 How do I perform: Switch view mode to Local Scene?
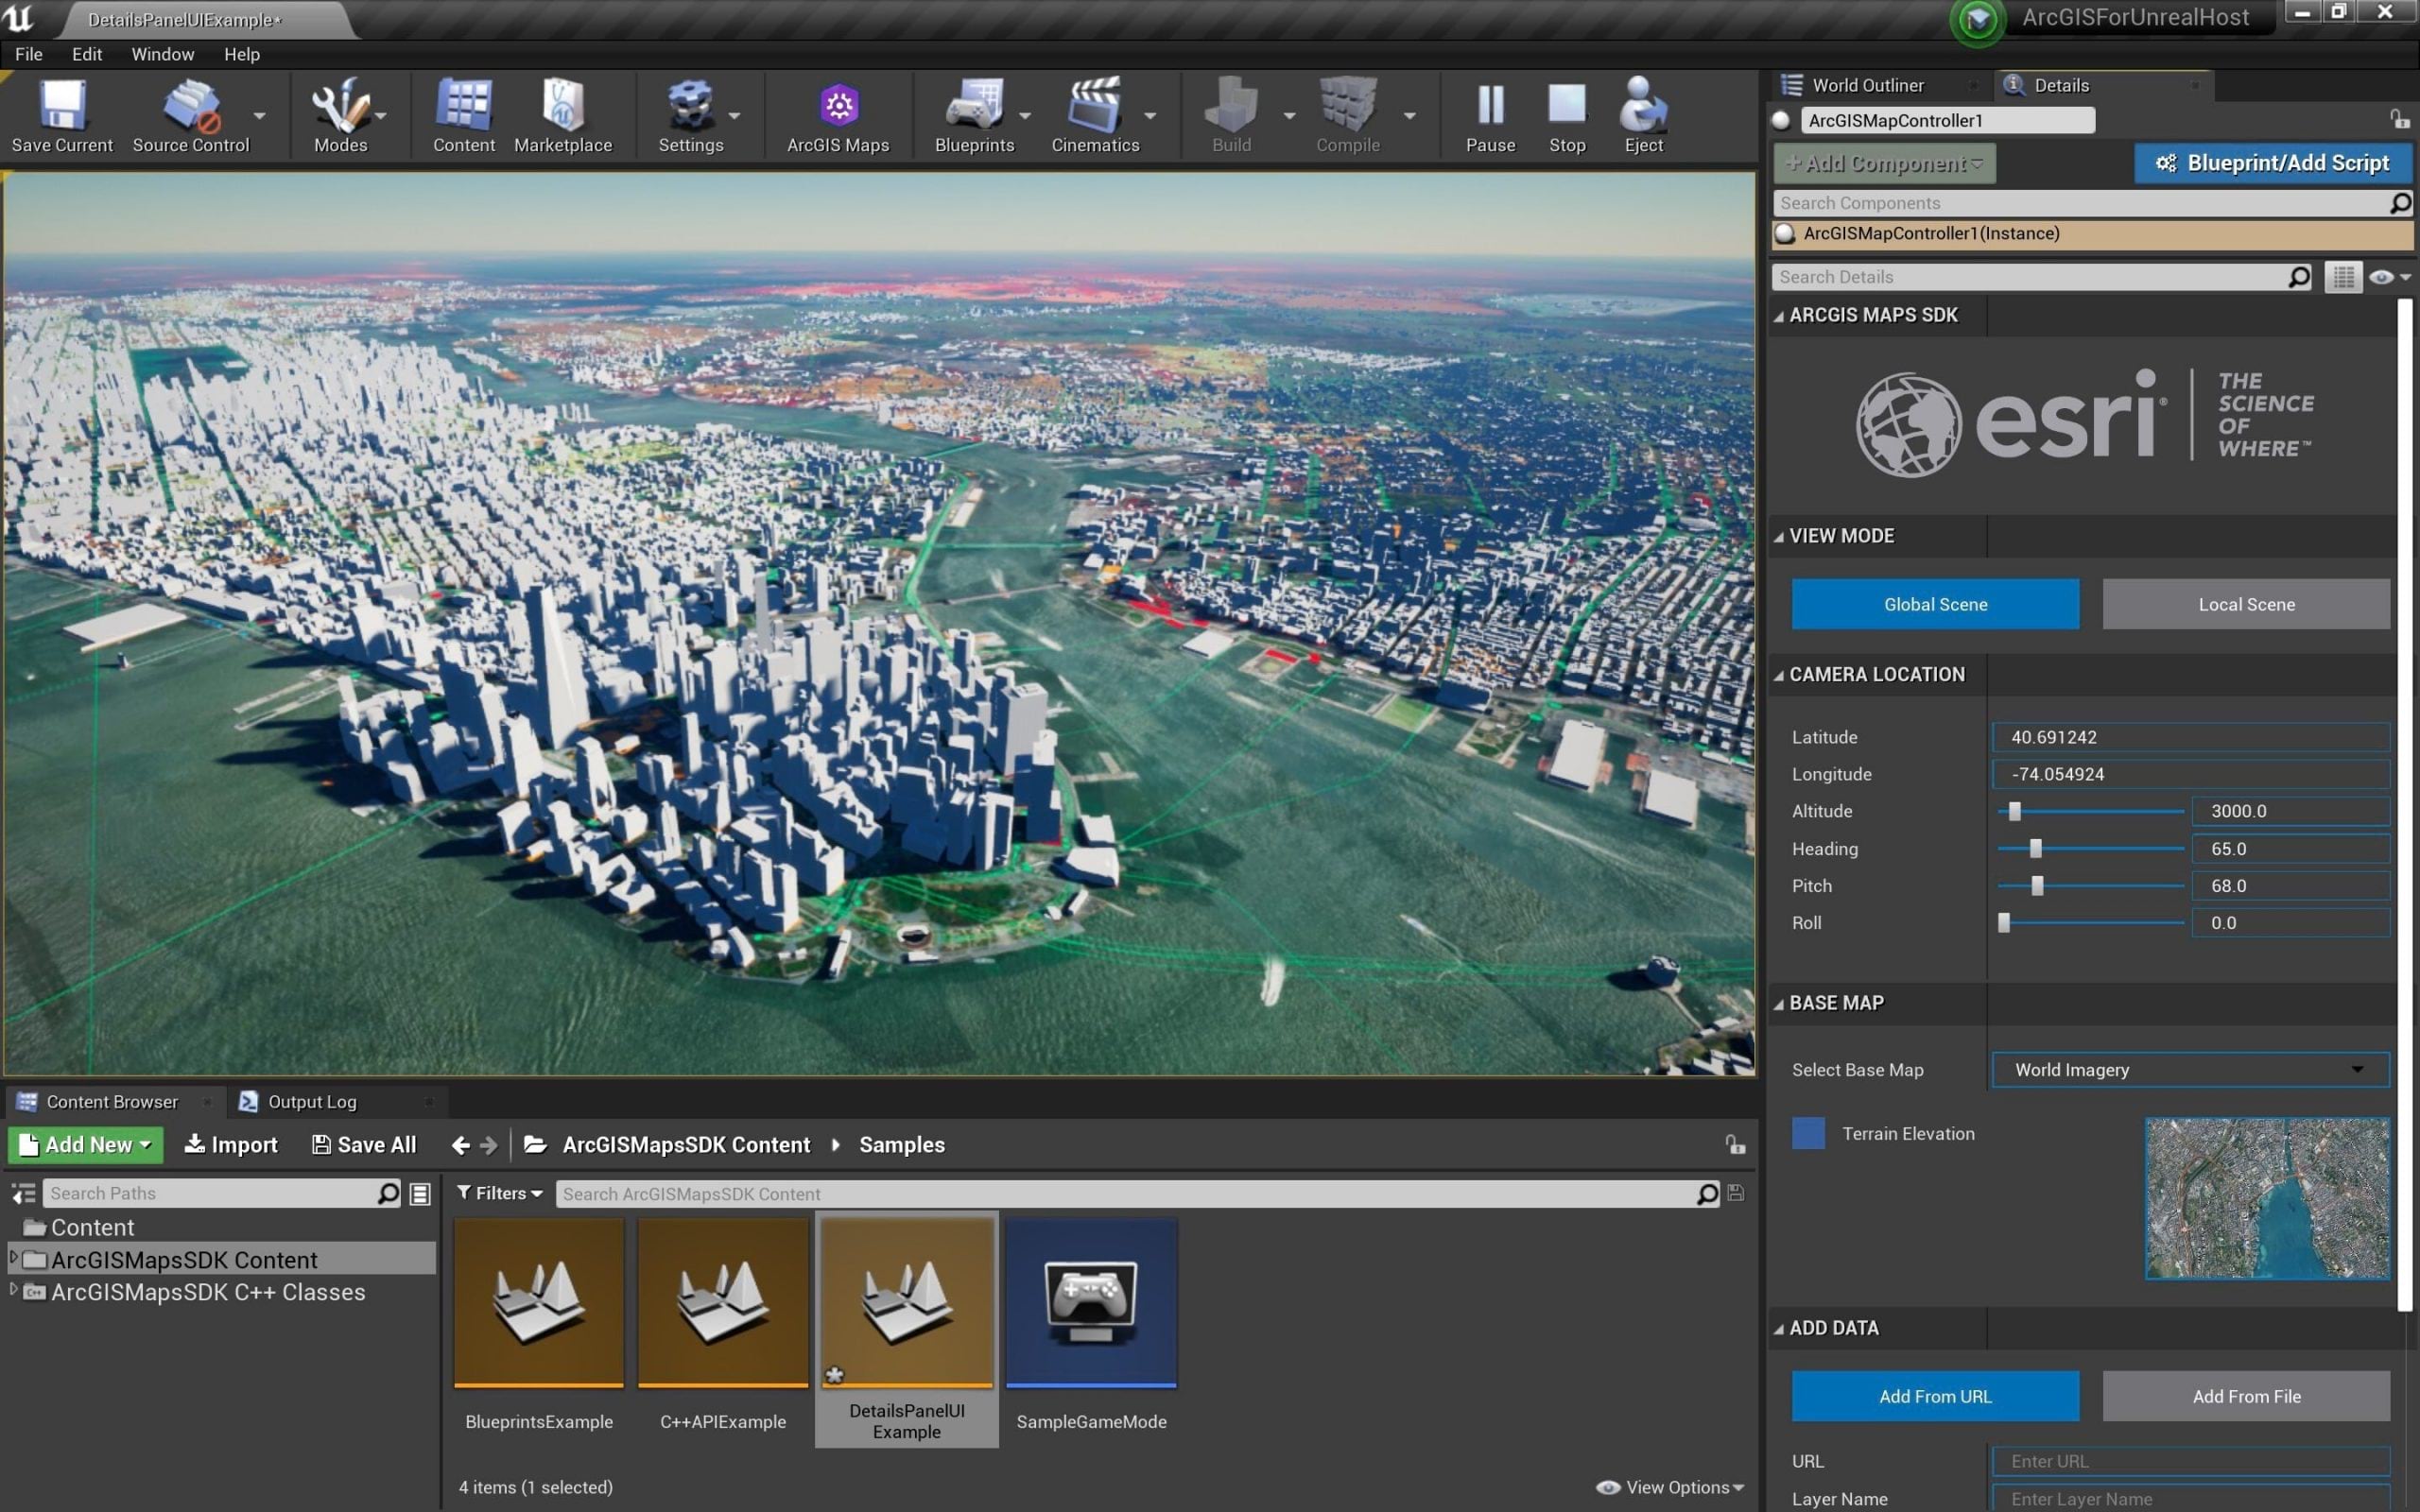tap(2245, 604)
